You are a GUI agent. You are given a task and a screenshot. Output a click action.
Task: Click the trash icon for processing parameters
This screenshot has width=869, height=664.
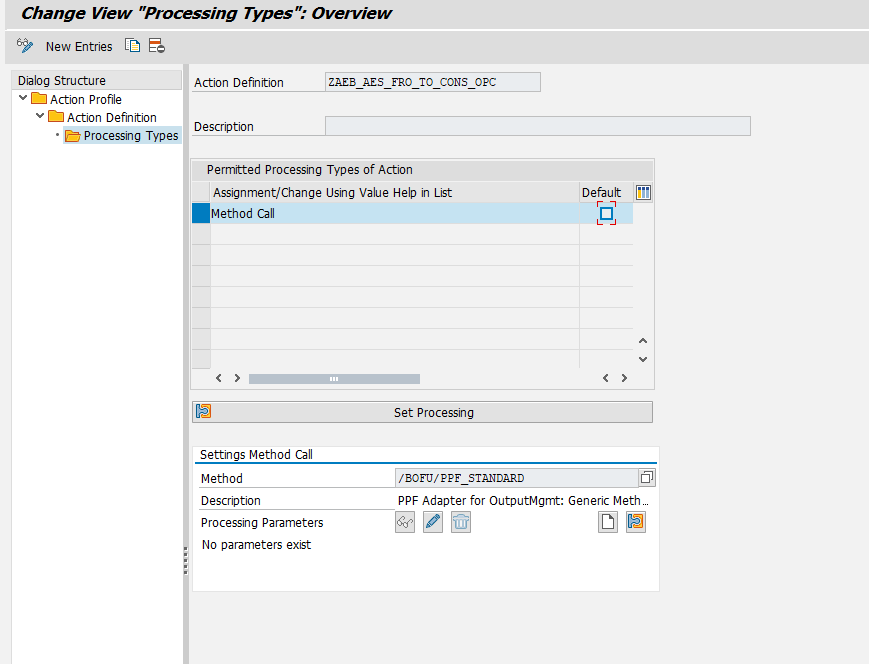[461, 522]
